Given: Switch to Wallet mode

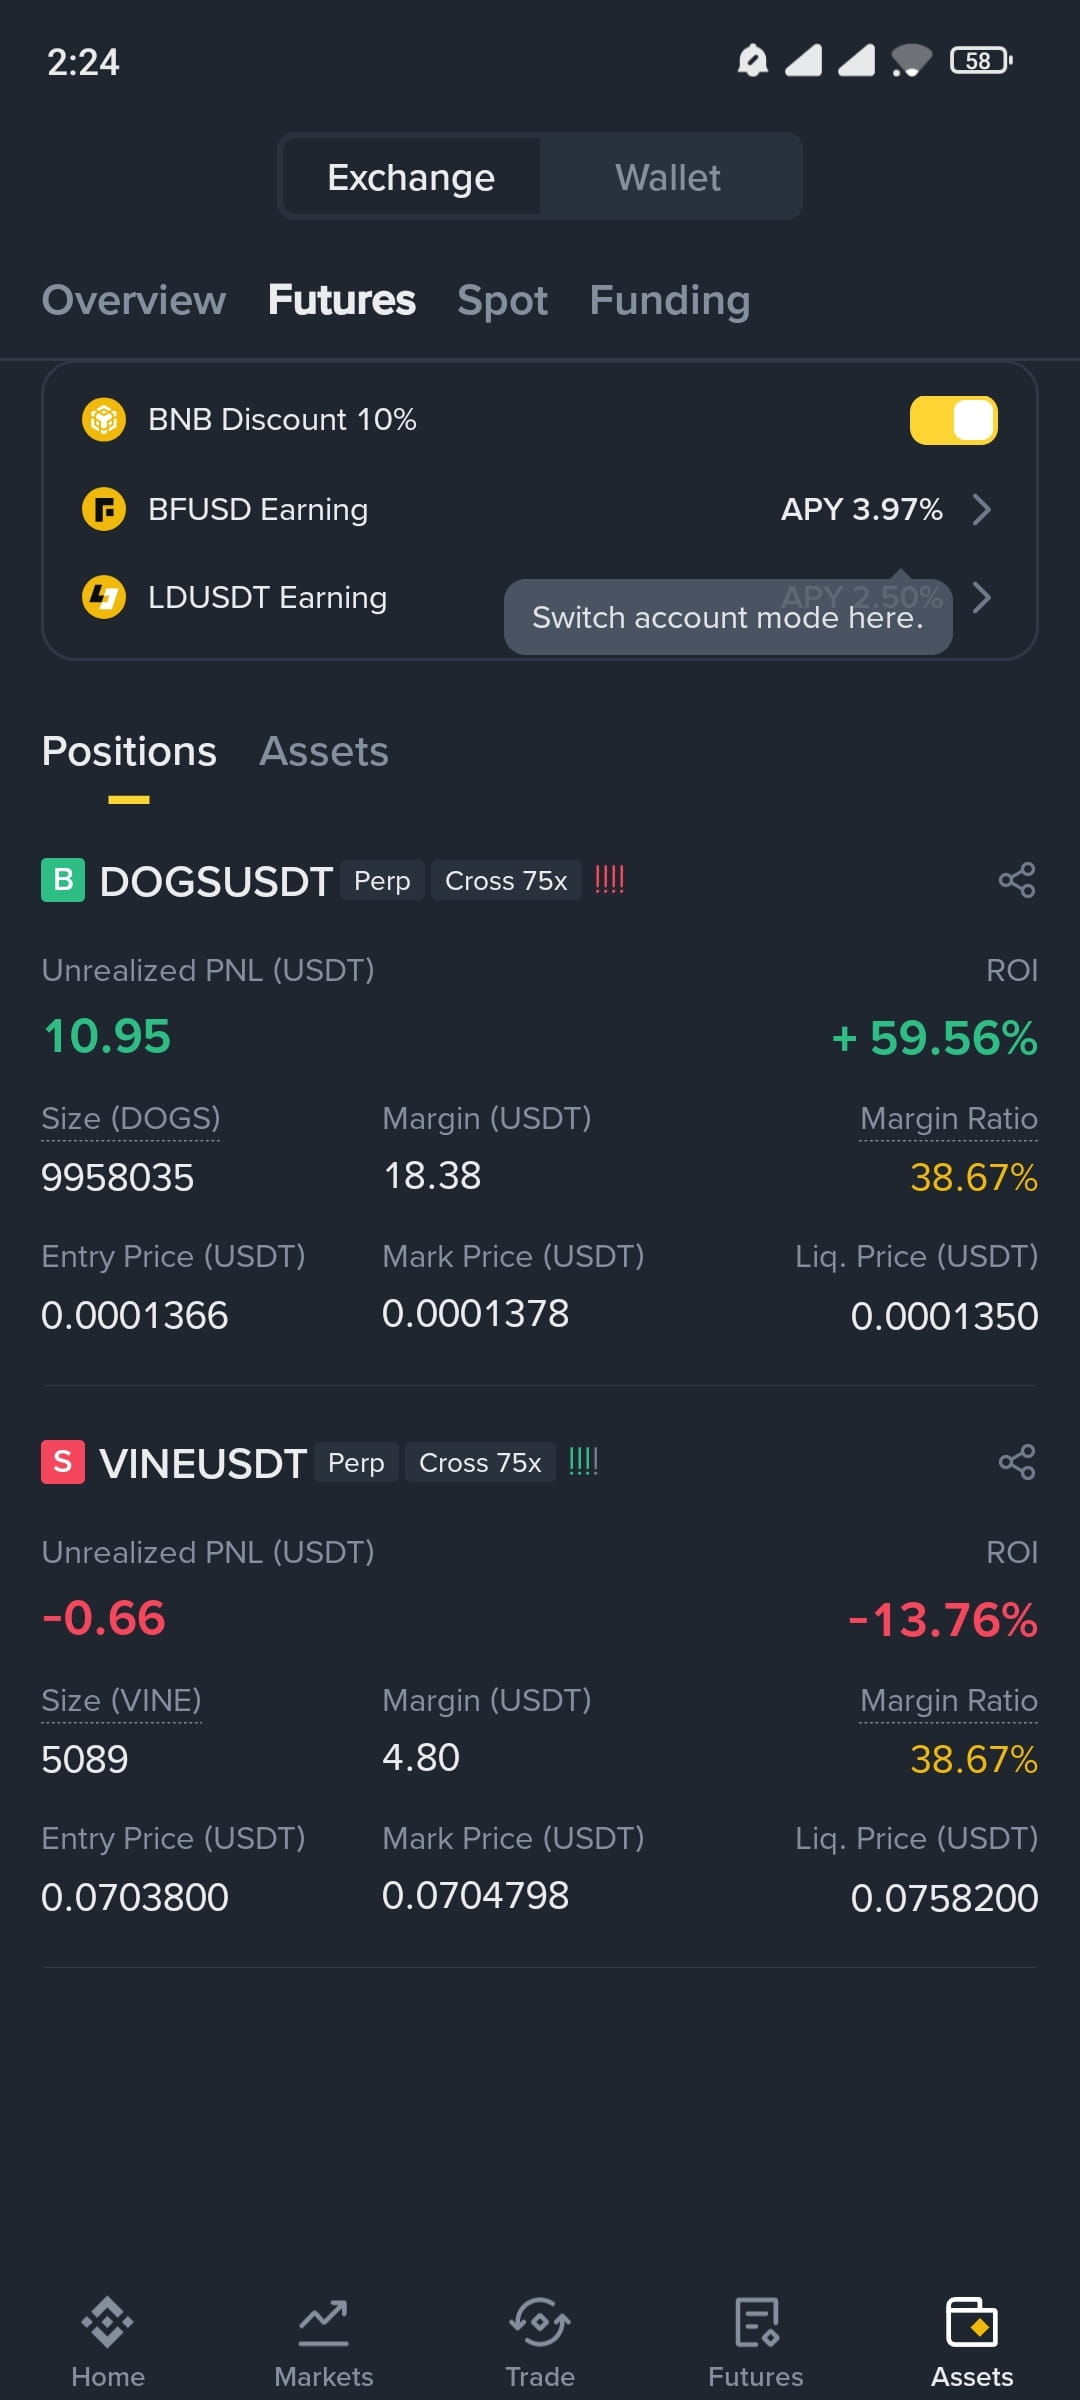Looking at the screenshot, I should pos(668,177).
